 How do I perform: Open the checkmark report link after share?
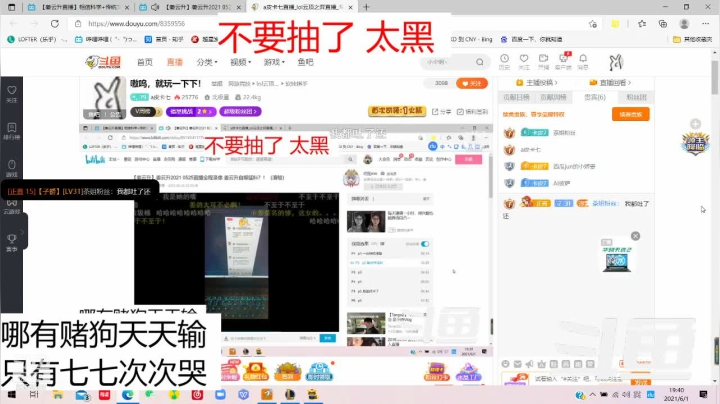point(472,112)
